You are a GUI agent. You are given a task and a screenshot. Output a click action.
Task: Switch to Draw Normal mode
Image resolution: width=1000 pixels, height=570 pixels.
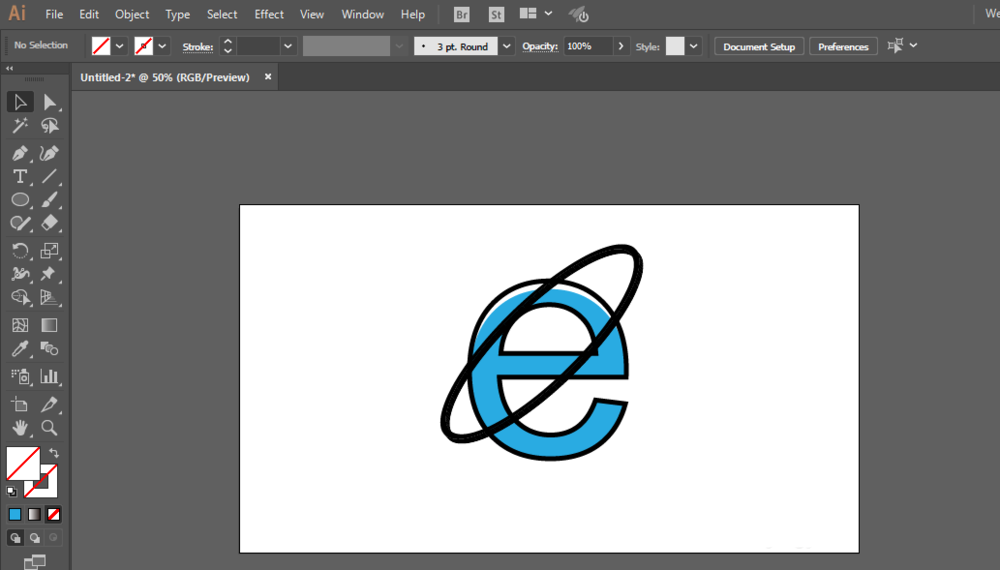pyautogui.click(x=15, y=538)
